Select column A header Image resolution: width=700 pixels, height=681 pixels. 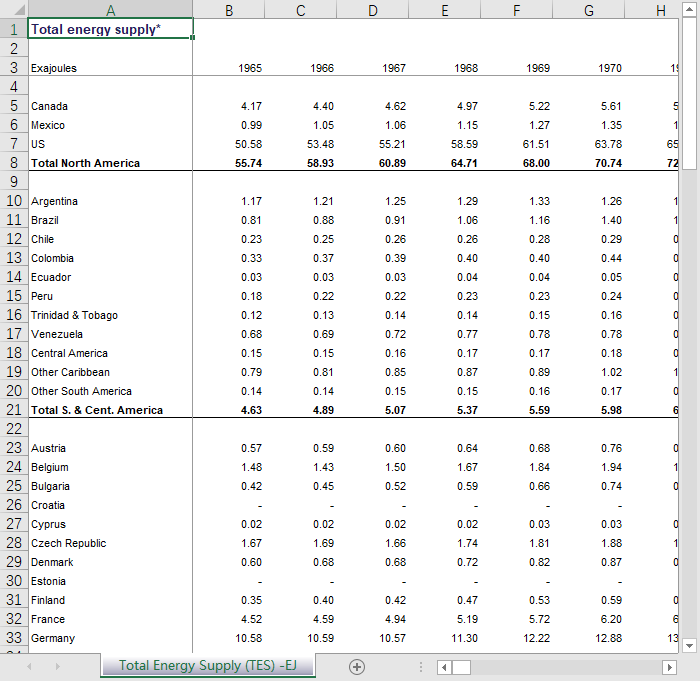[110, 9]
